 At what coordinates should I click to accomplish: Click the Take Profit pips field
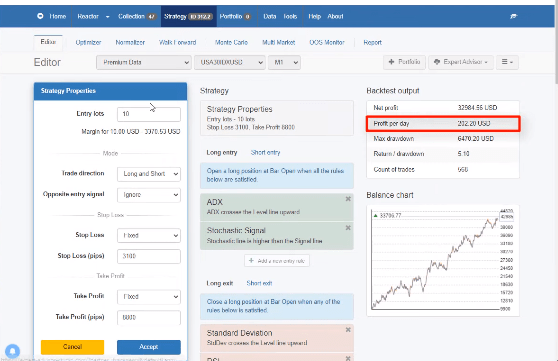coord(149,317)
